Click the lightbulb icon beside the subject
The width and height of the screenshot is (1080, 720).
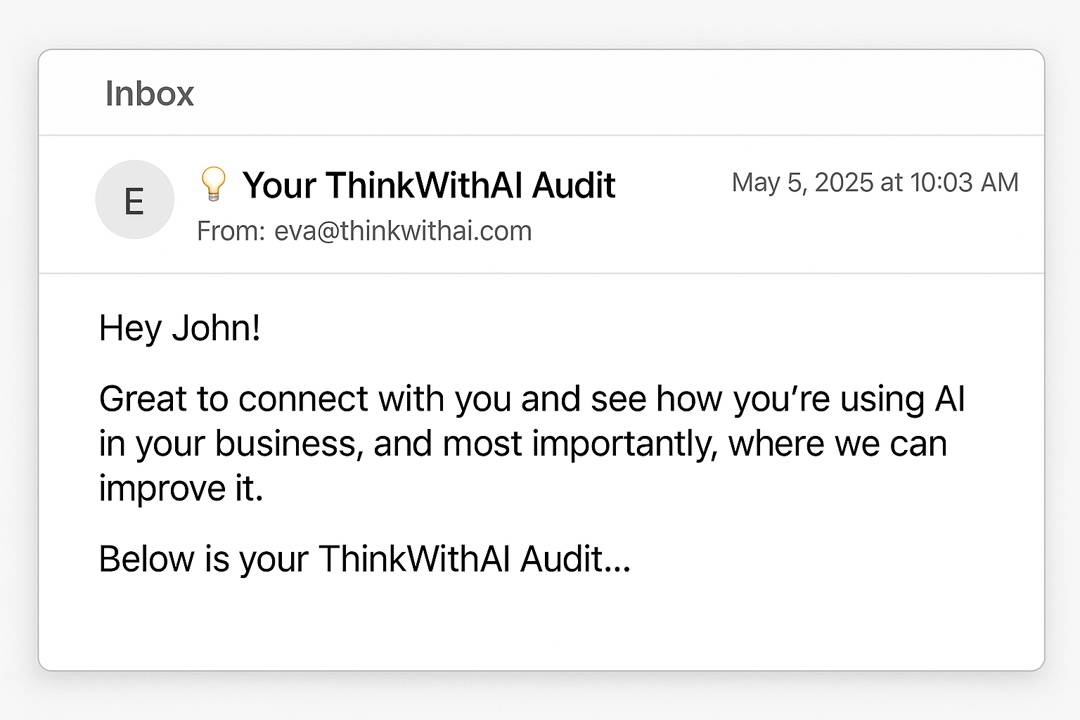(x=213, y=183)
